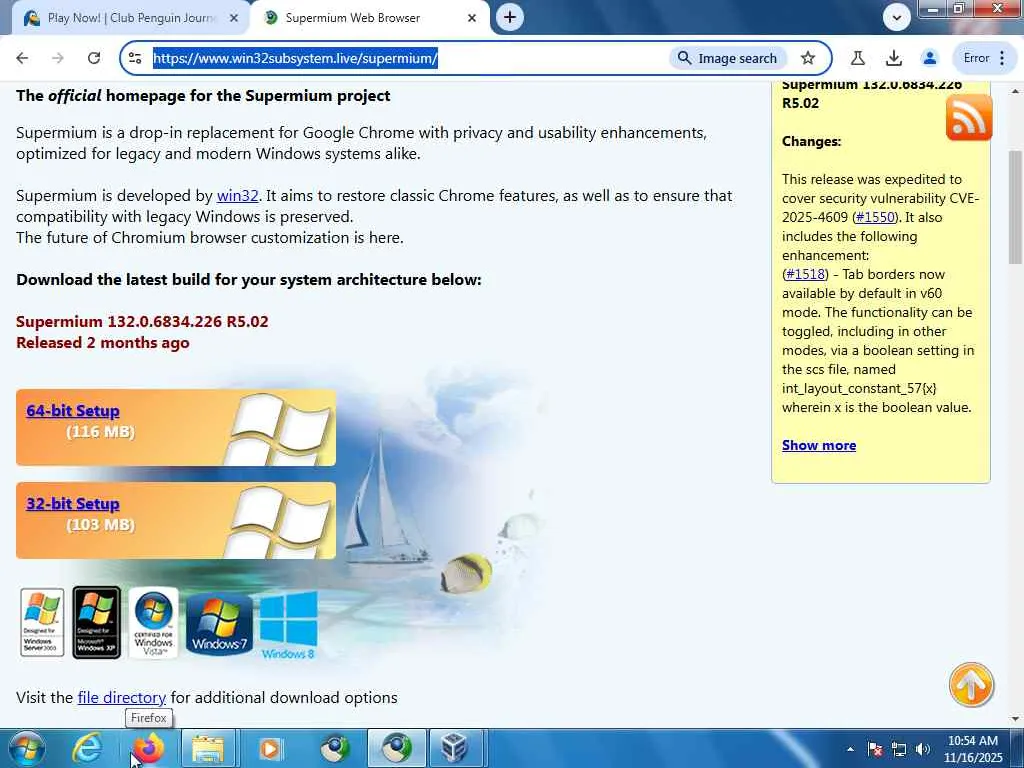The height and width of the screenshot is (768, 1024).
Task: Open Action Center flag tray icon
Action: tap(875, 749)
